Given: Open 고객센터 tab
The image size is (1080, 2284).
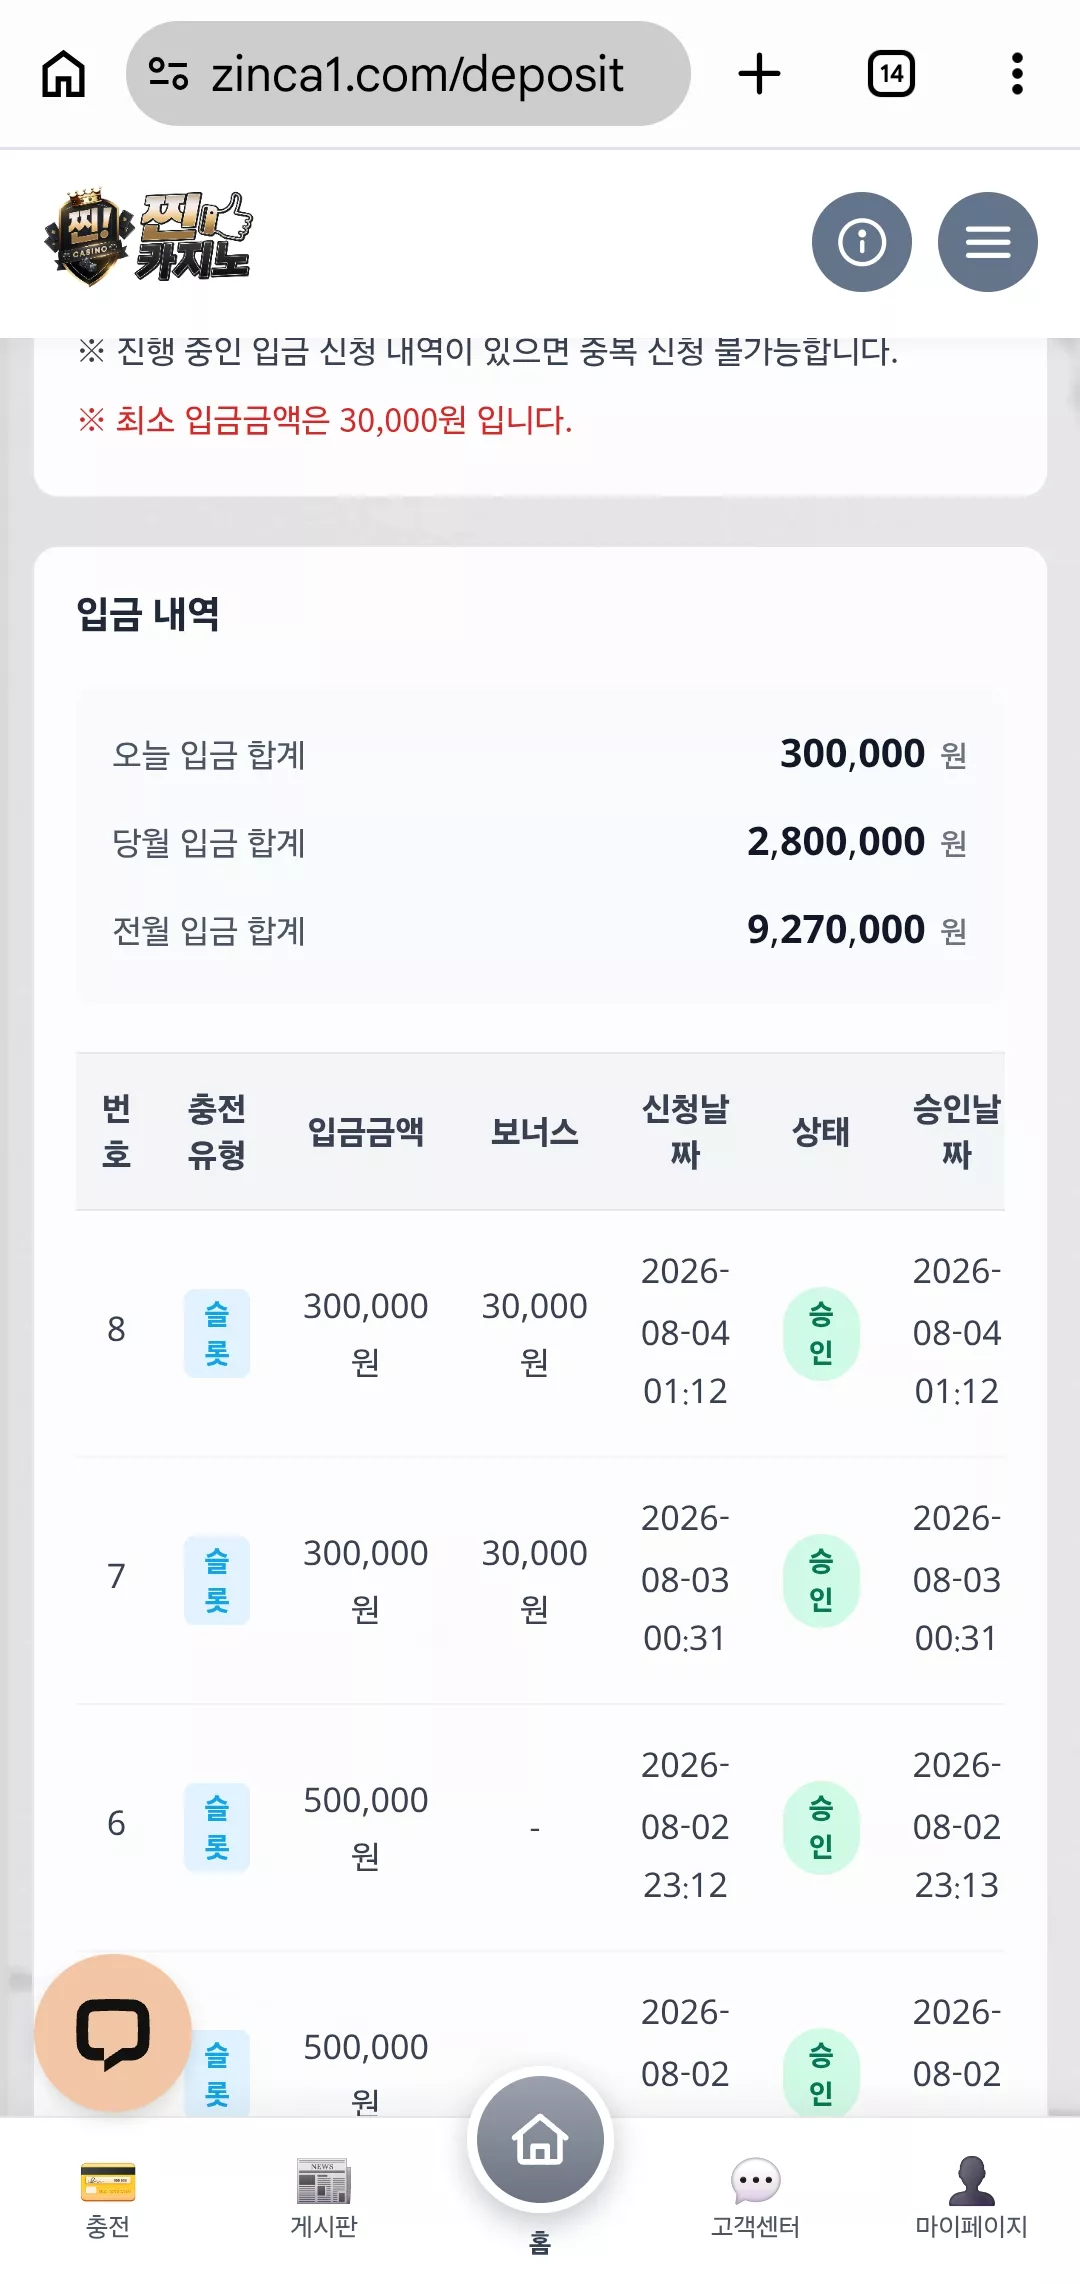Looking at the screenshot, I should pyautogui.click(x=755, y=2200).
